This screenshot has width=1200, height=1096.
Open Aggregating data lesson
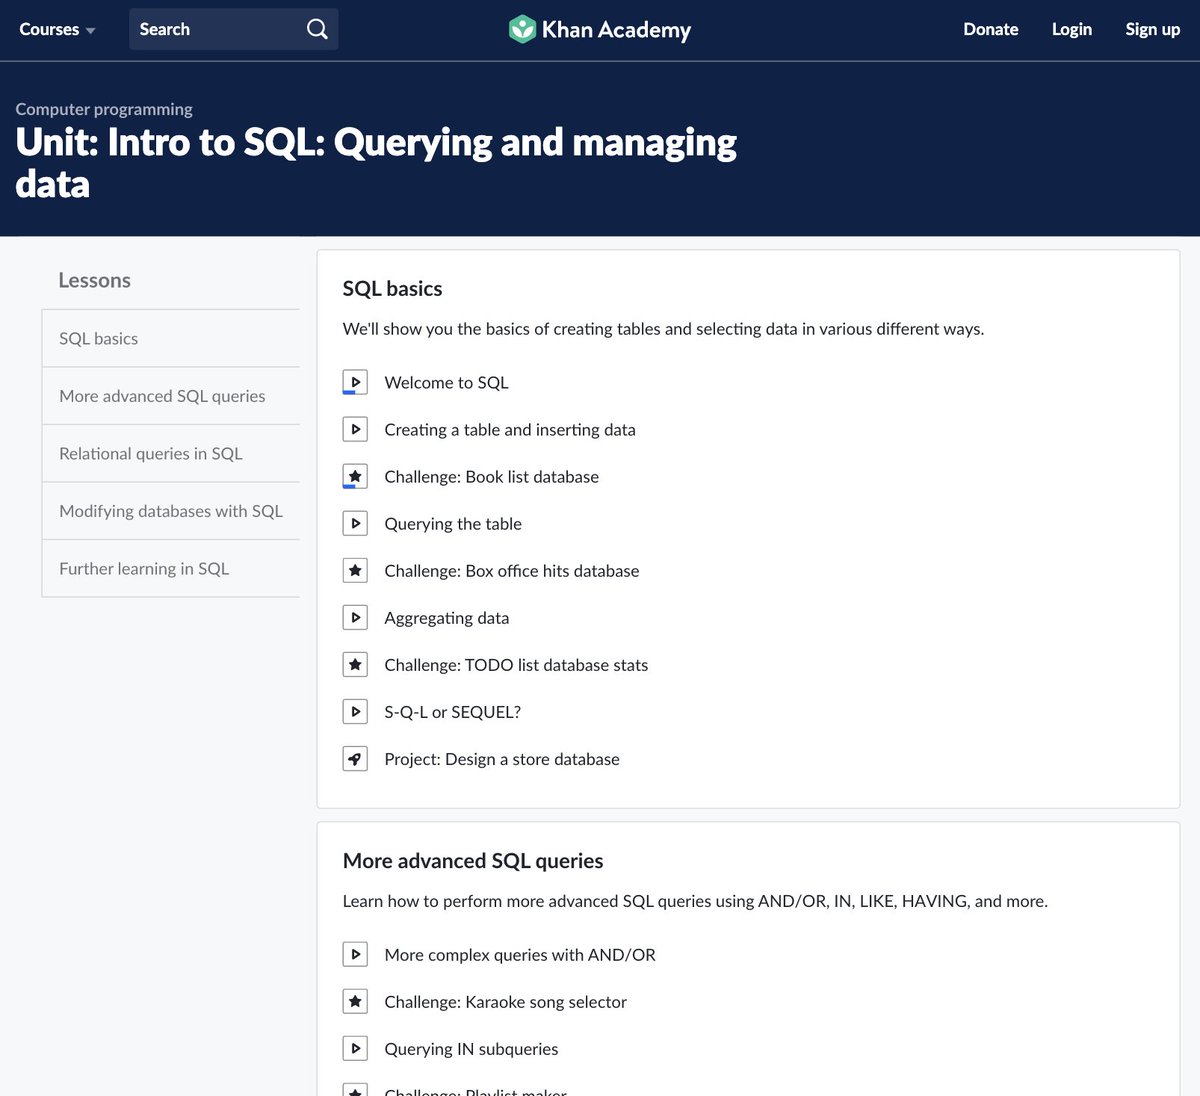click(x=447, y=617)
